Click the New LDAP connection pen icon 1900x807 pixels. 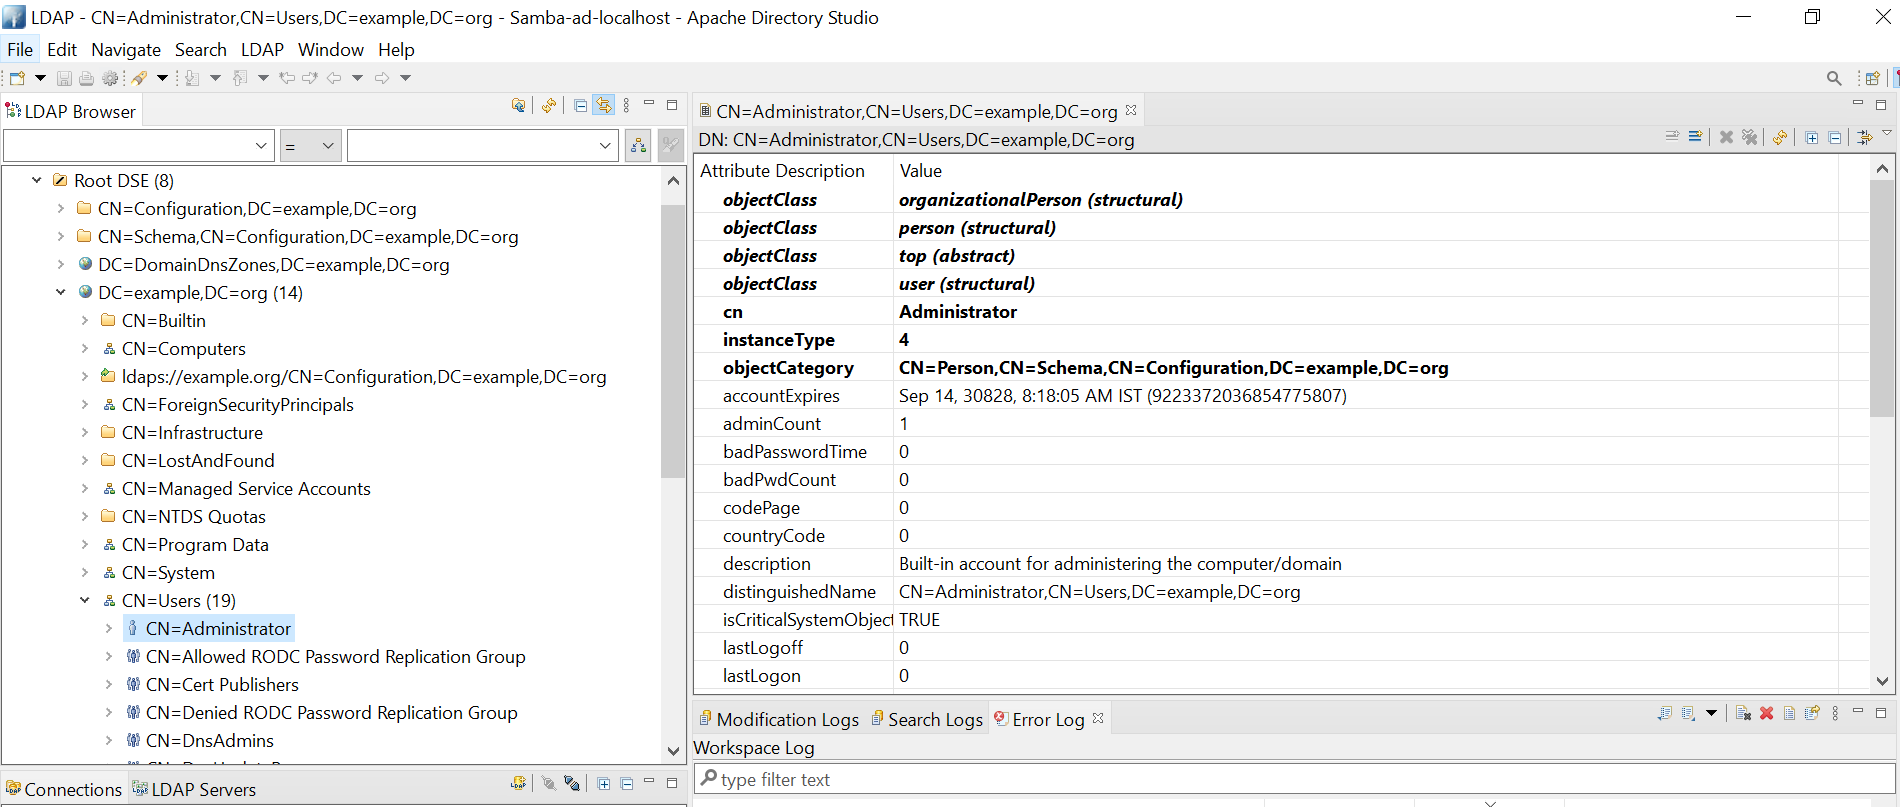click(x=139, y=78)
